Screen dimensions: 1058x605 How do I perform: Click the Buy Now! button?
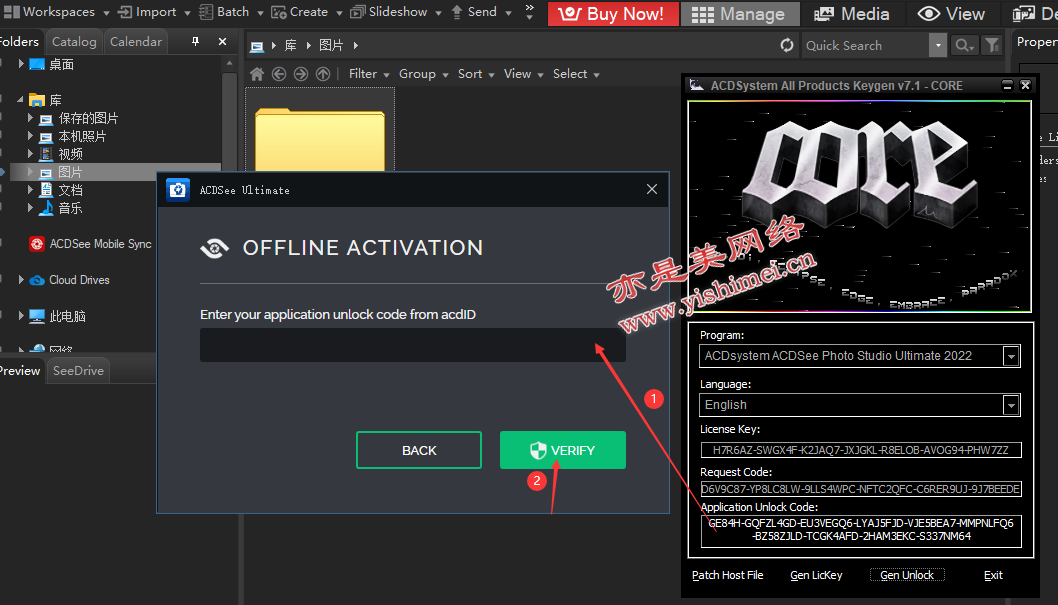pyautogui.click(x=613, y=13)
